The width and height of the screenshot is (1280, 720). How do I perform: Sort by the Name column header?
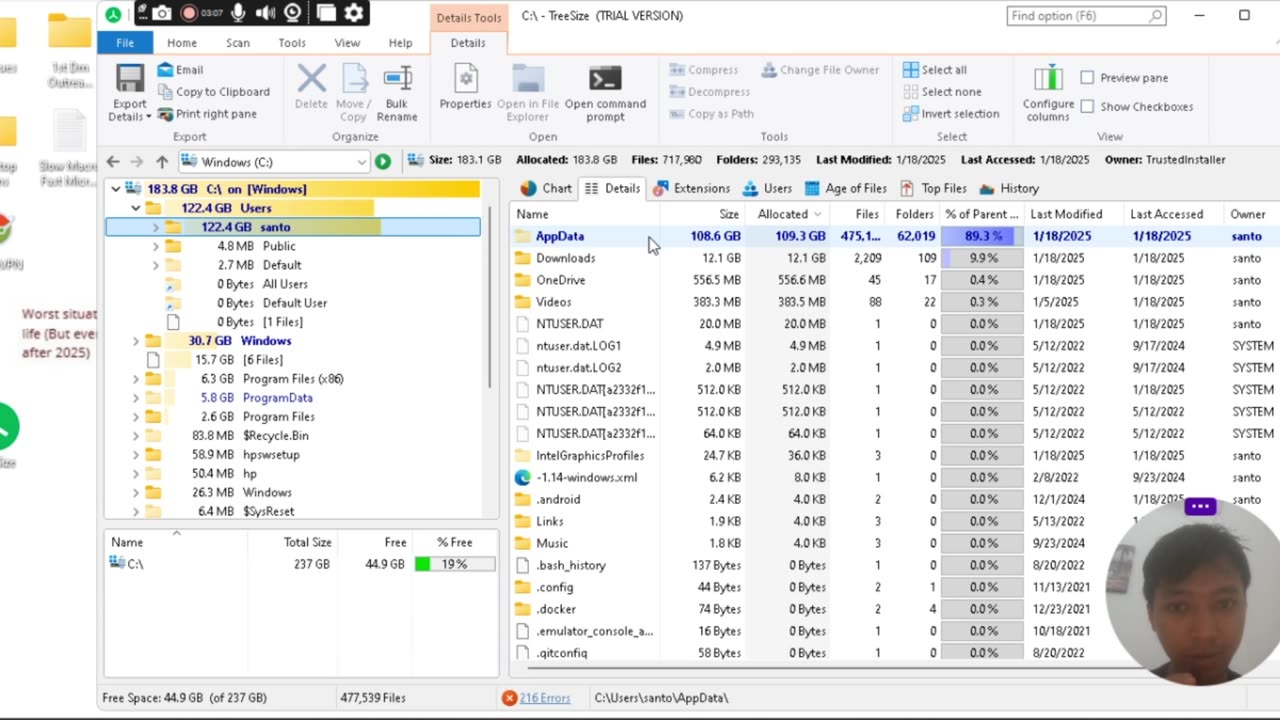point(586,214)
